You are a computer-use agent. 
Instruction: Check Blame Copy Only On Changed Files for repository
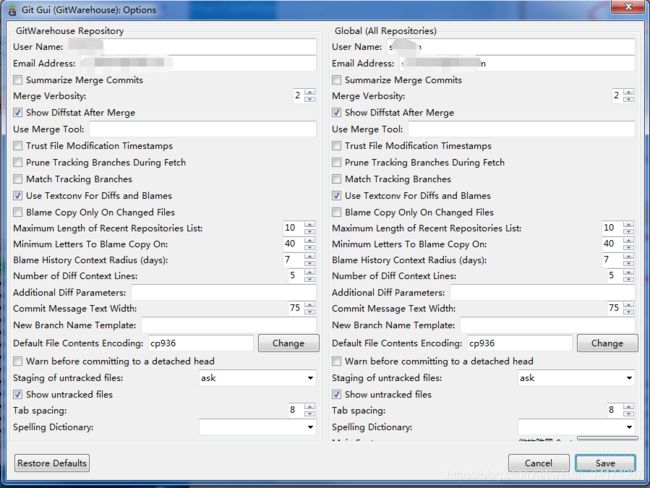coord(18,212)
